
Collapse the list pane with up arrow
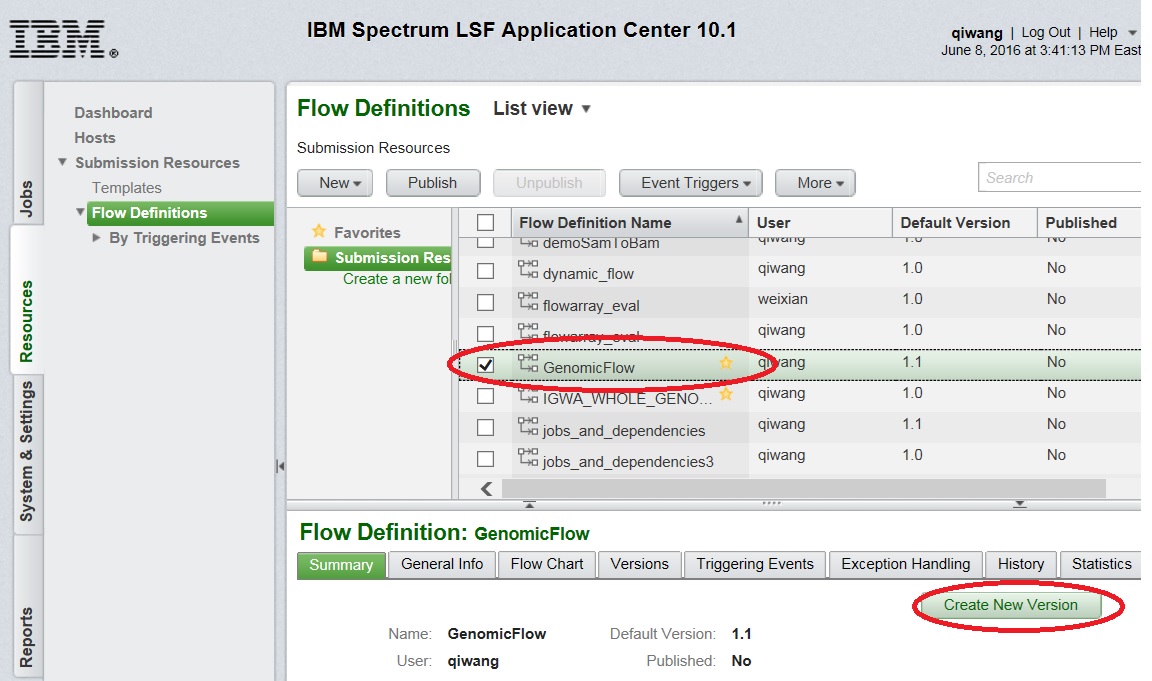pyautogui.click(x=529, y=505)
